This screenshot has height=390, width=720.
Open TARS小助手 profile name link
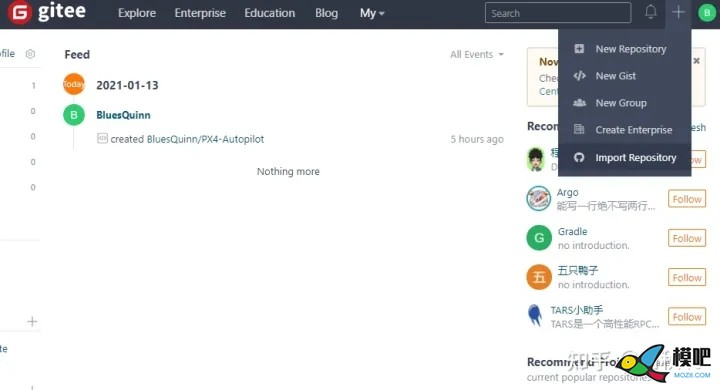point(577,310)
